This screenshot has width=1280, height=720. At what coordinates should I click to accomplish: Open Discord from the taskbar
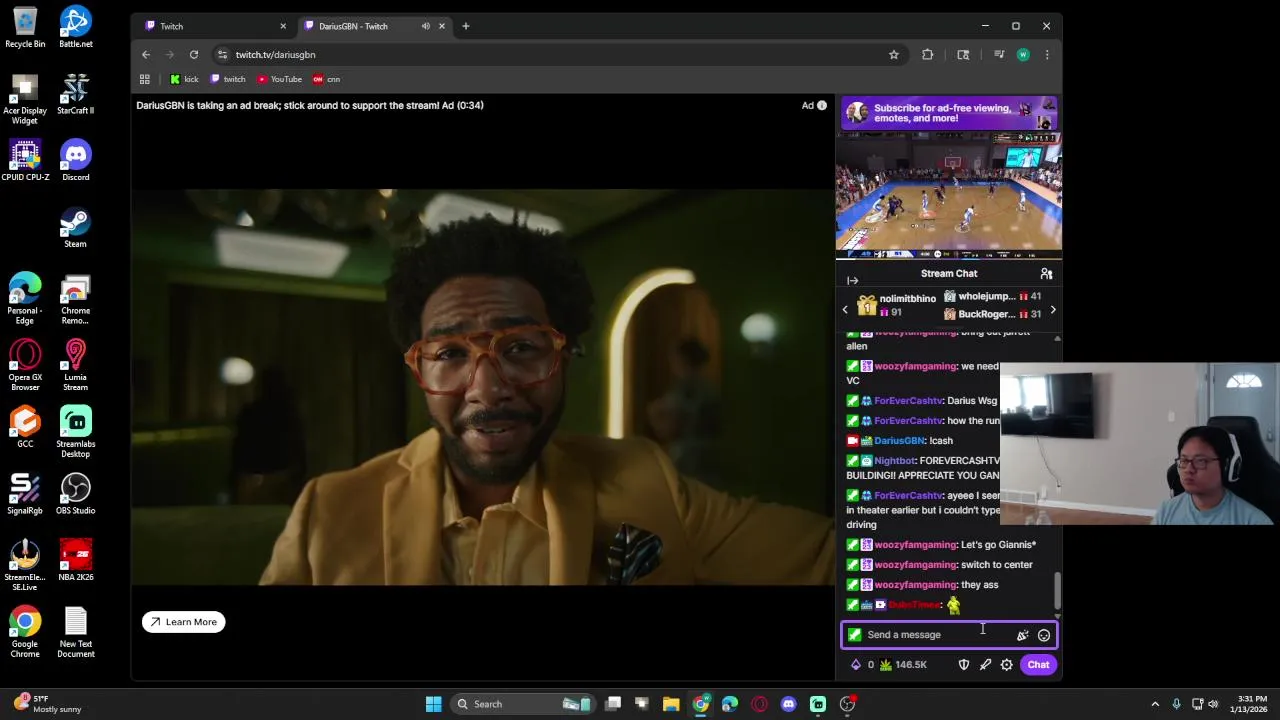pyautogui.click(x=789, y=704)
